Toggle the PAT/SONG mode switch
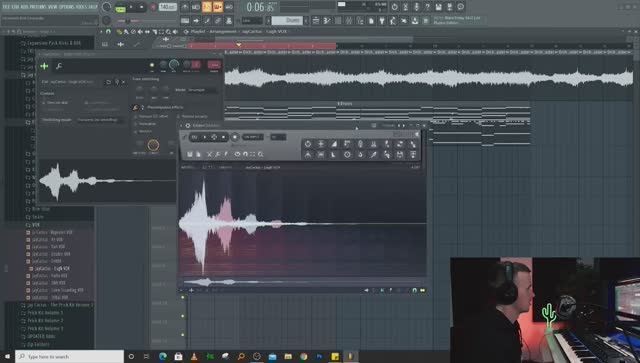Image resolution: width=640 pixels, height=363 pixels. coord(120,8)
